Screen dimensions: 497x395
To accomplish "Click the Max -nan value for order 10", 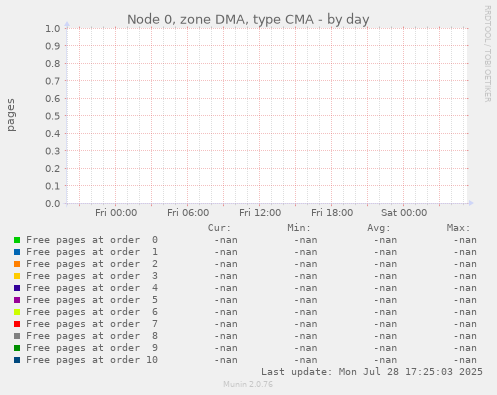I will pos(465,360).
